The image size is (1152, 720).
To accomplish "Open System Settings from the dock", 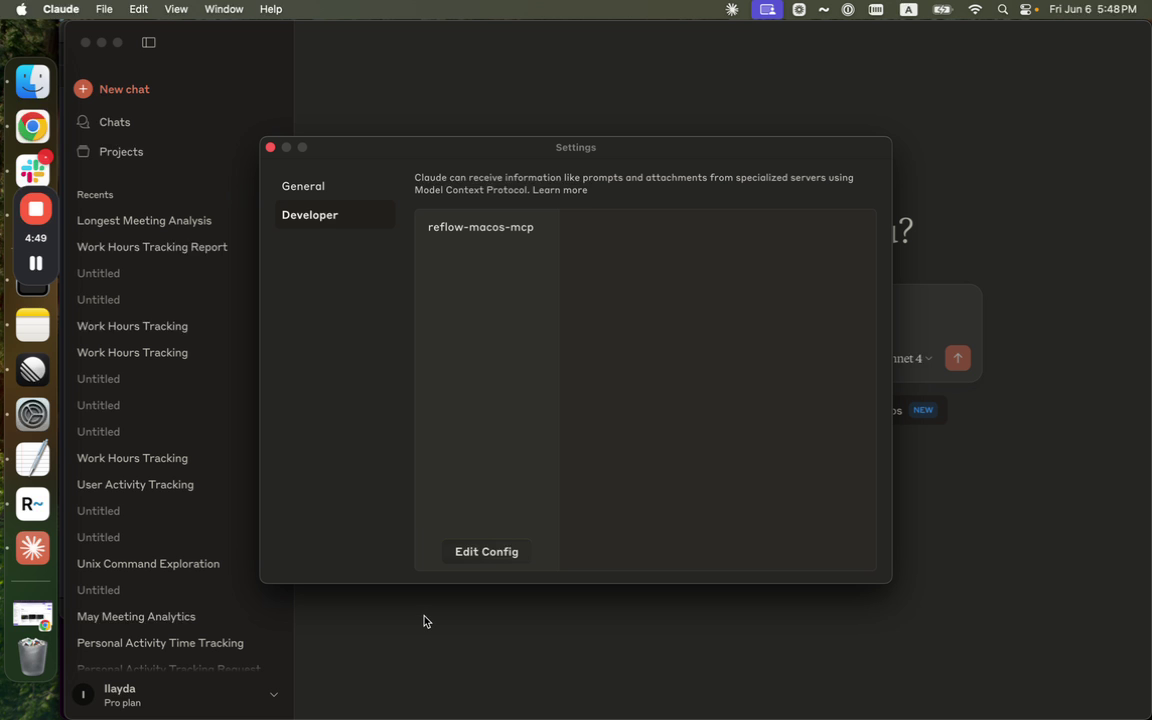I will [33, 415].
